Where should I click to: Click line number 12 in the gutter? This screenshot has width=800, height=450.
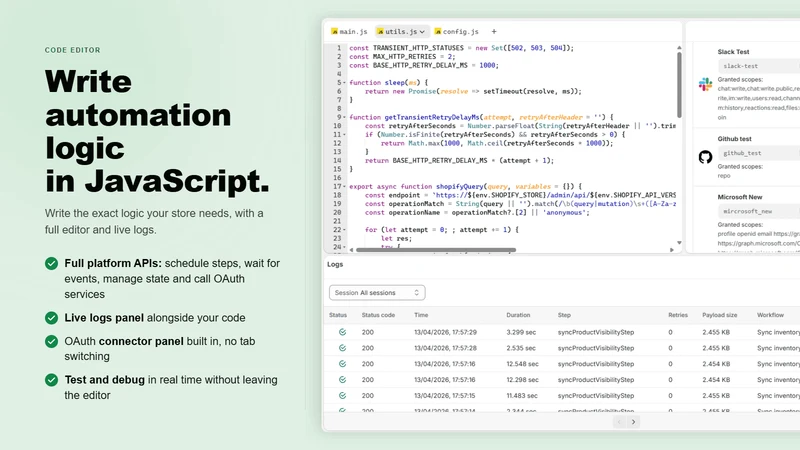point(337,143)
